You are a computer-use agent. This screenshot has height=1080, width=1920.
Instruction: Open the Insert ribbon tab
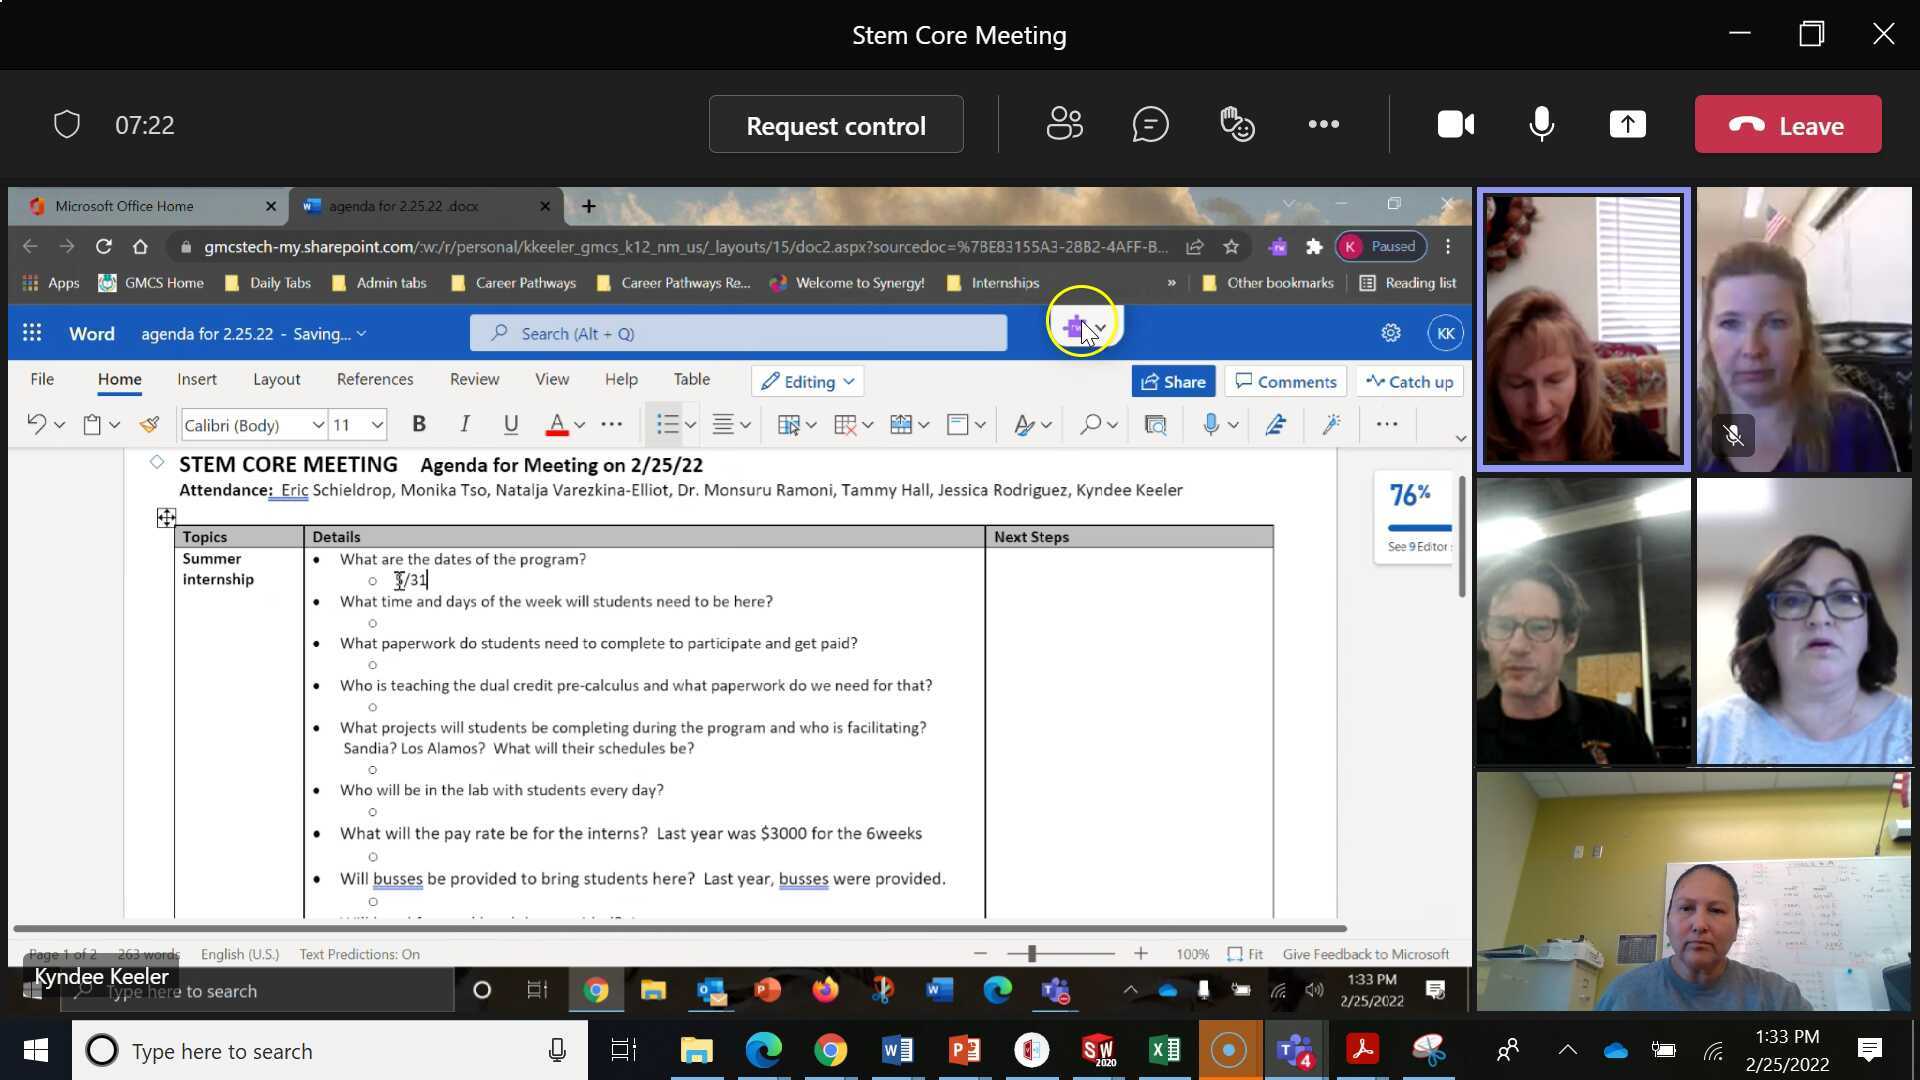coord(197,380)
